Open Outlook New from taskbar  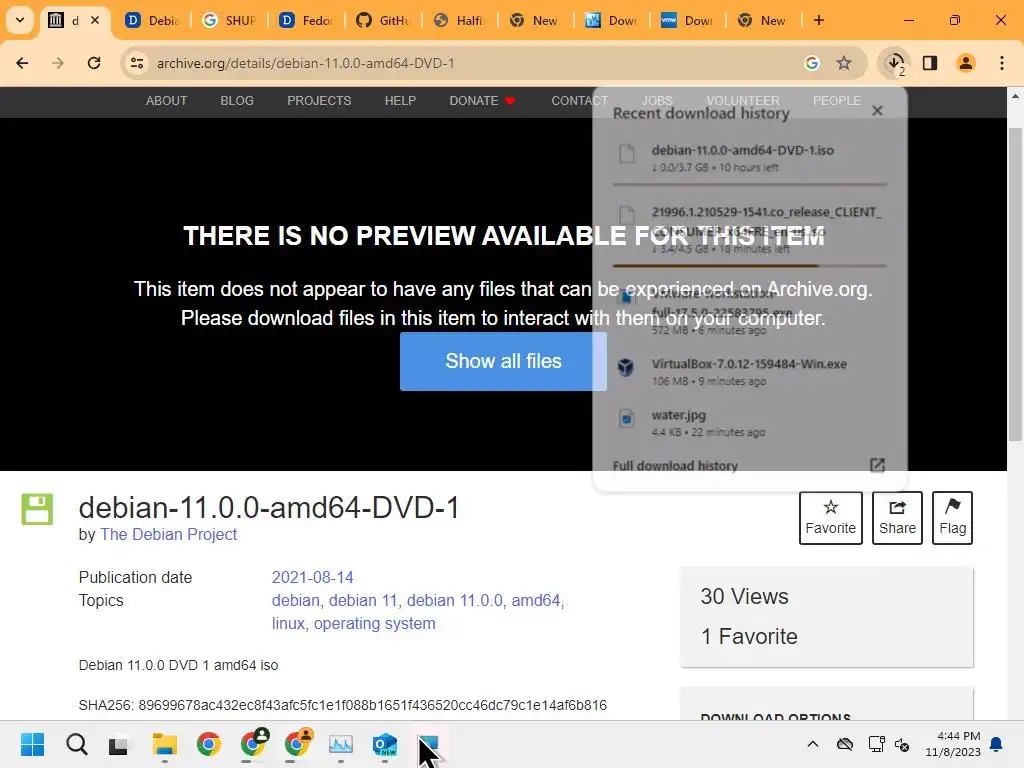(385, 744)
